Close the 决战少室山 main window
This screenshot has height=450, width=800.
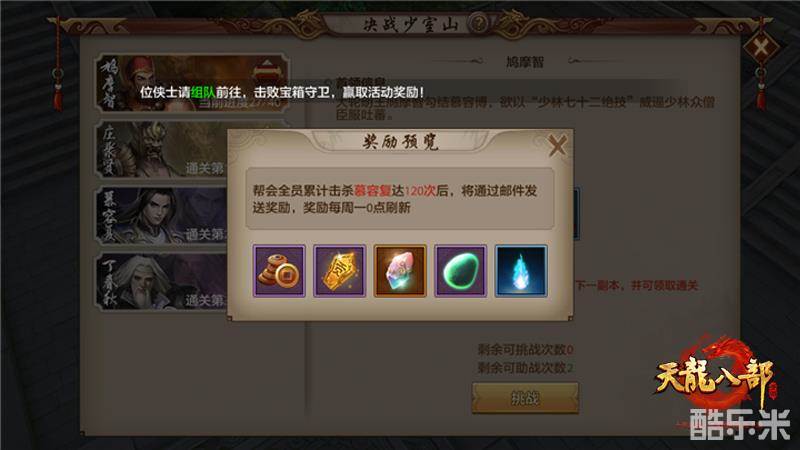tap(761, 48)
